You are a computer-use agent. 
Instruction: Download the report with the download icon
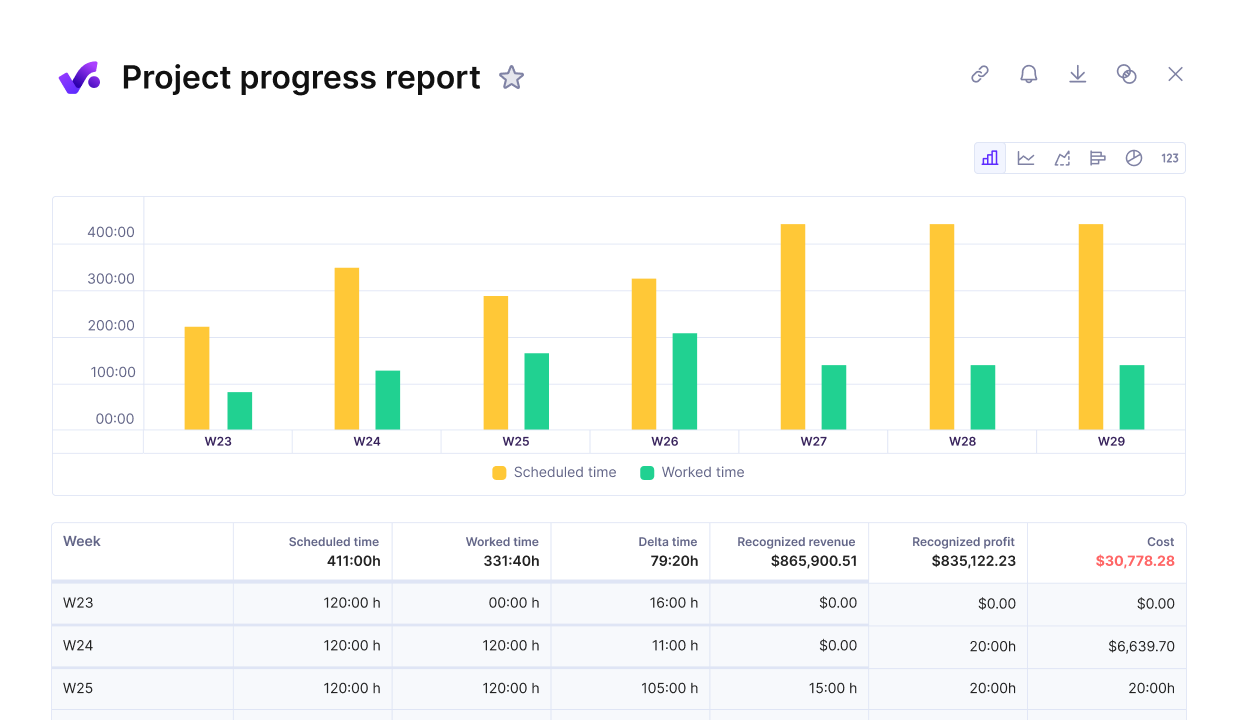click(1077, 74)
